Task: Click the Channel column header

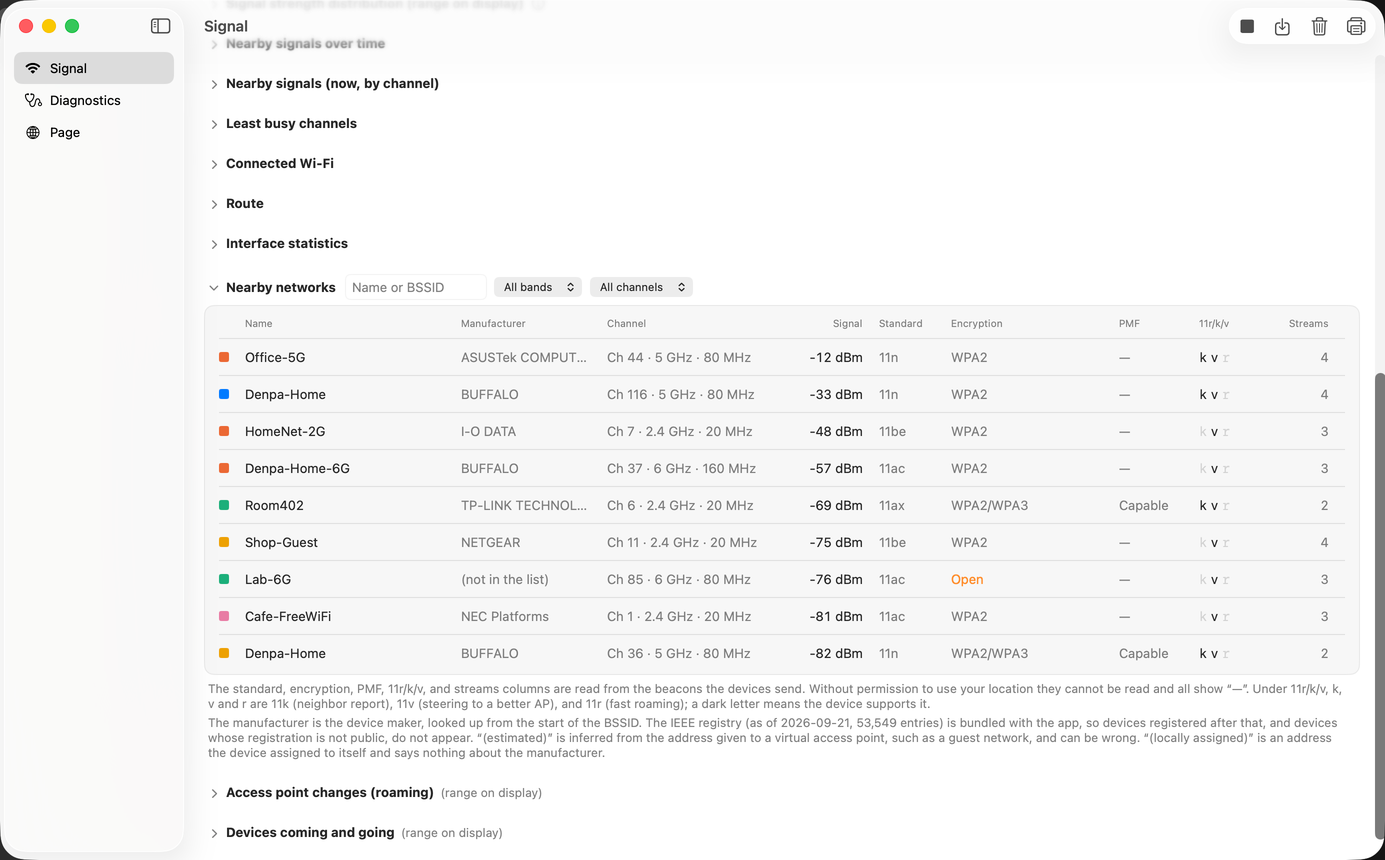Action: 626,324
